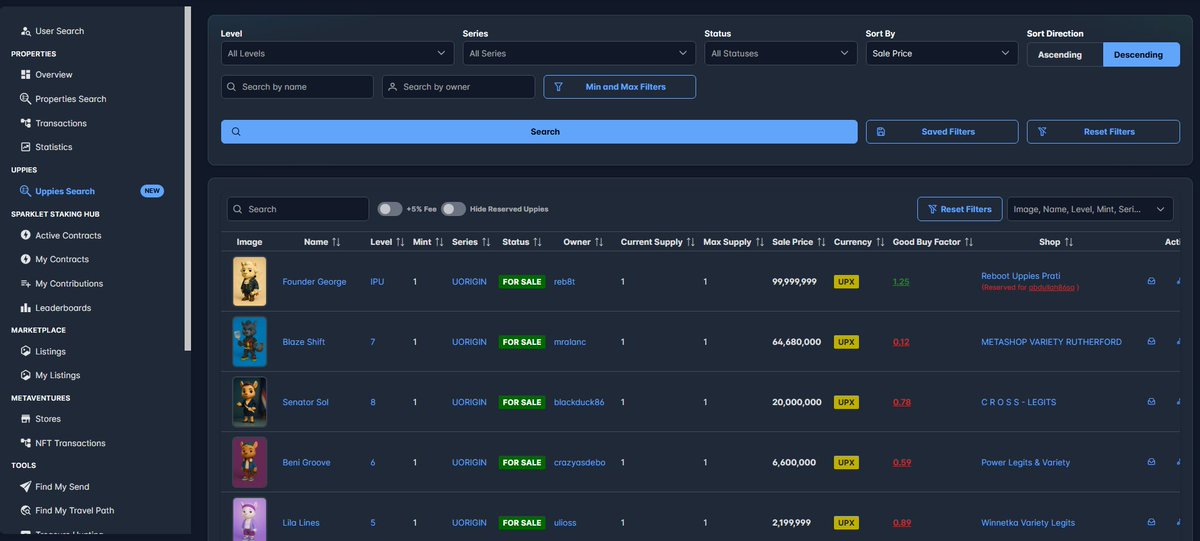The height and width of the screenshot is (541, 1200).
Task: Sort table by Sale Price column
Action: pyautogui.click(x=800, y=242)
